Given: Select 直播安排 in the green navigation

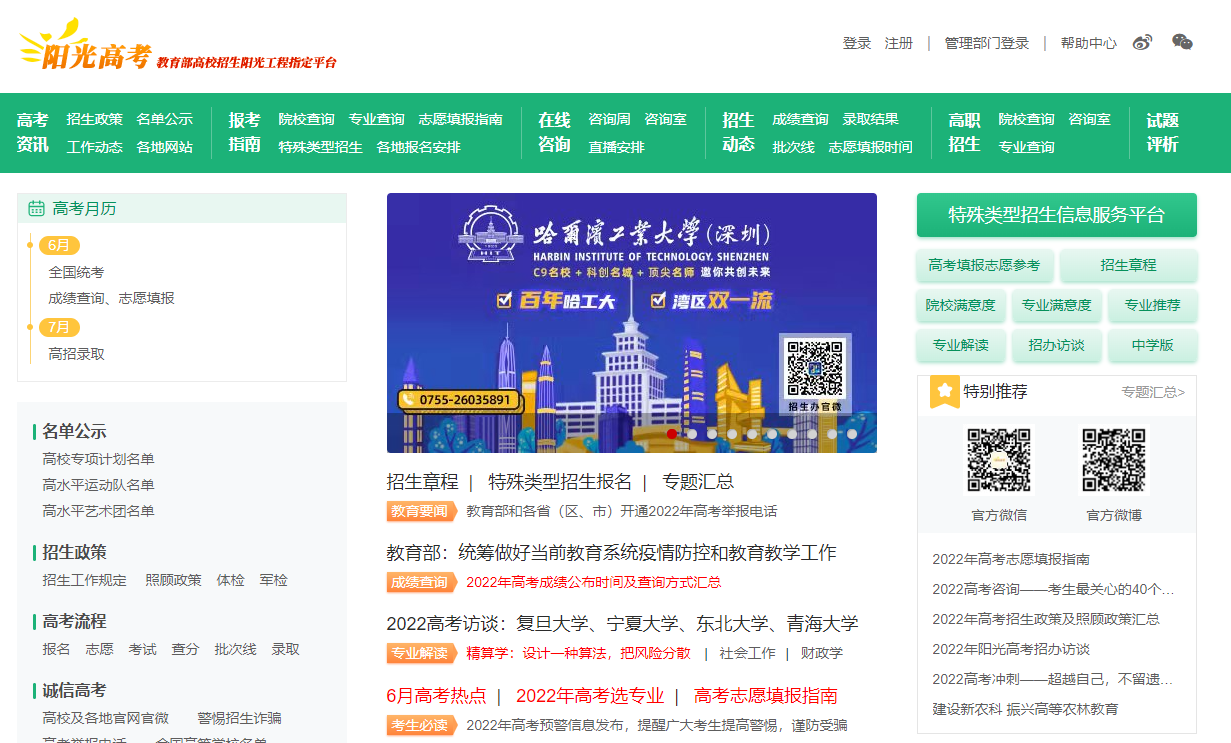Looking at the screenshot, I should coord(617,147).
